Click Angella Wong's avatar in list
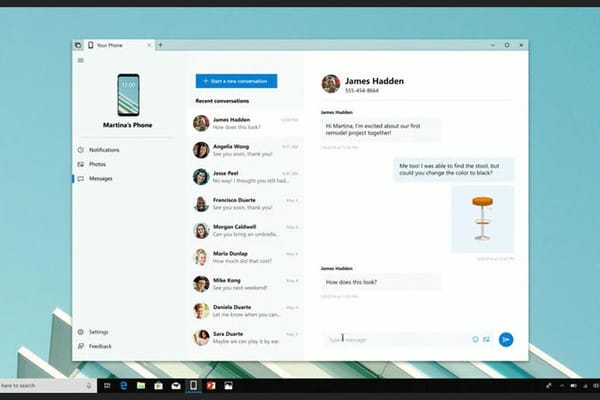Viewport: 600px width, 400px height. 201,150
